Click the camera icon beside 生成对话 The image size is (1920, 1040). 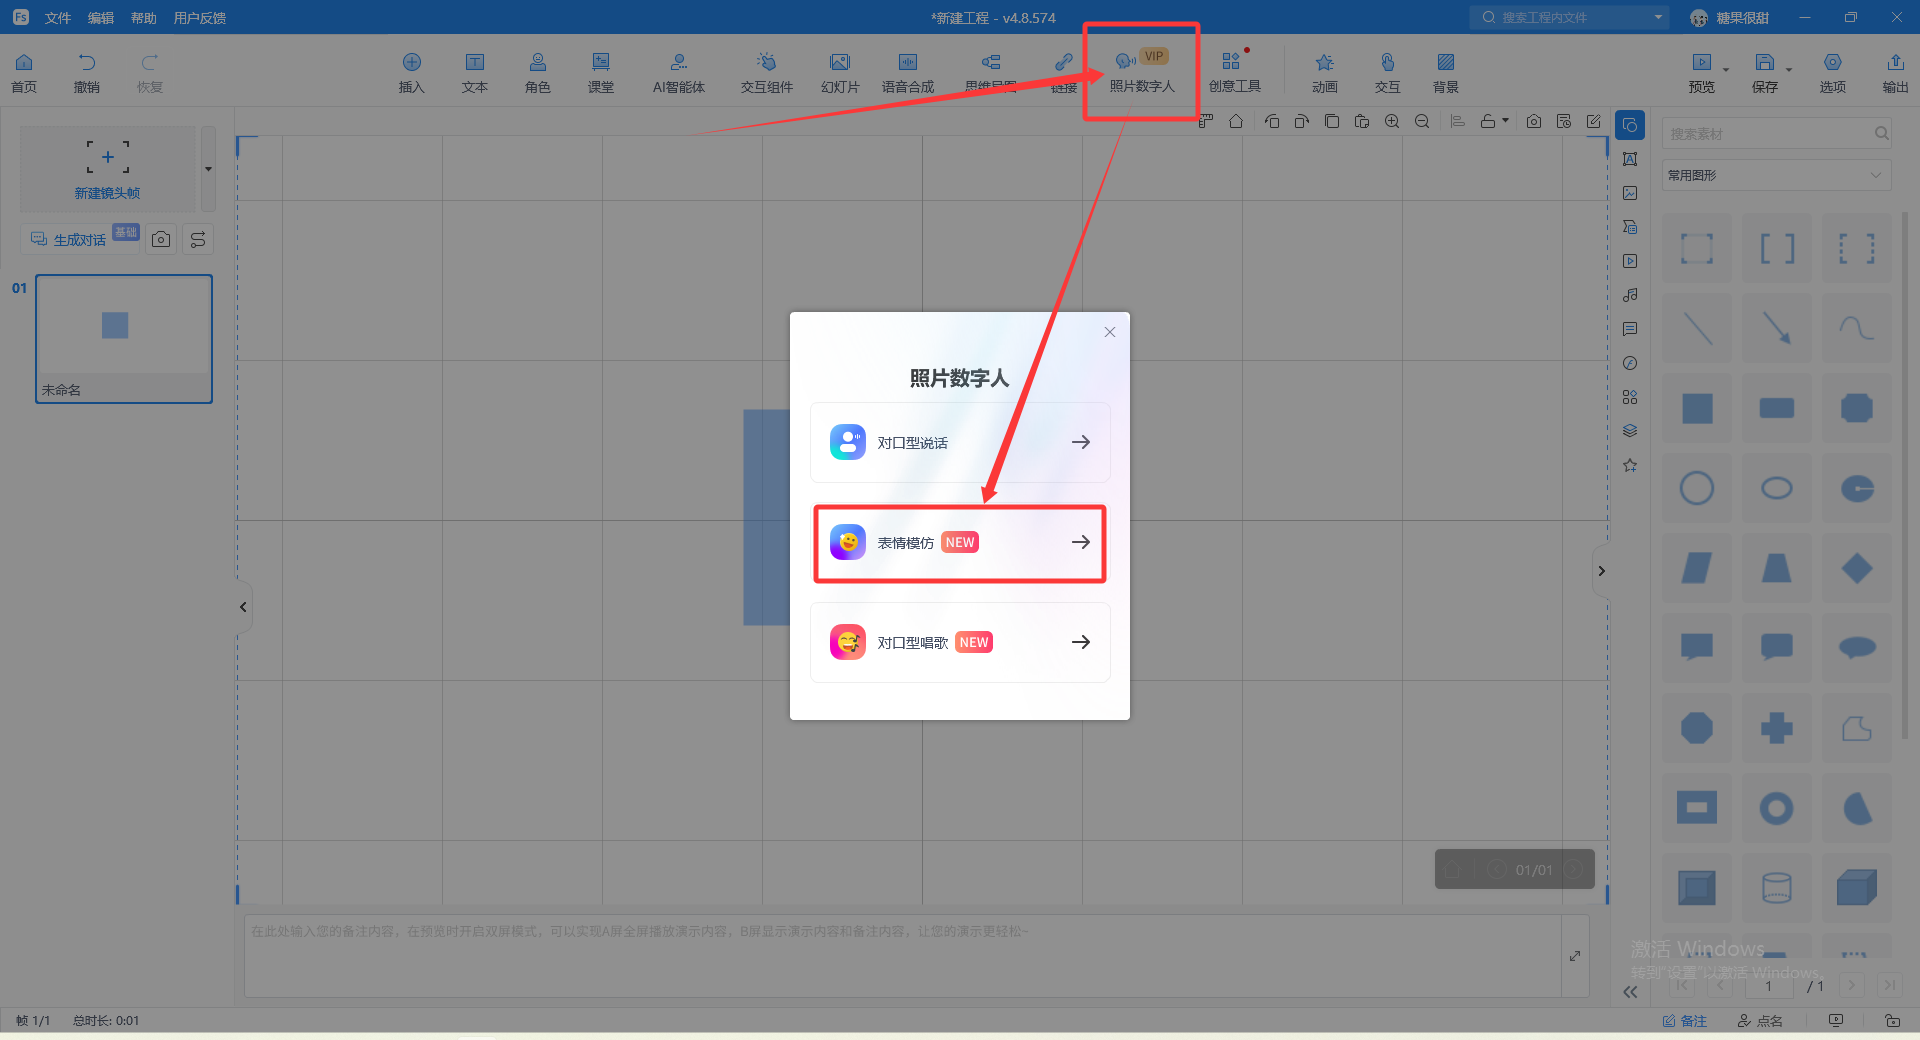(161, 239)
